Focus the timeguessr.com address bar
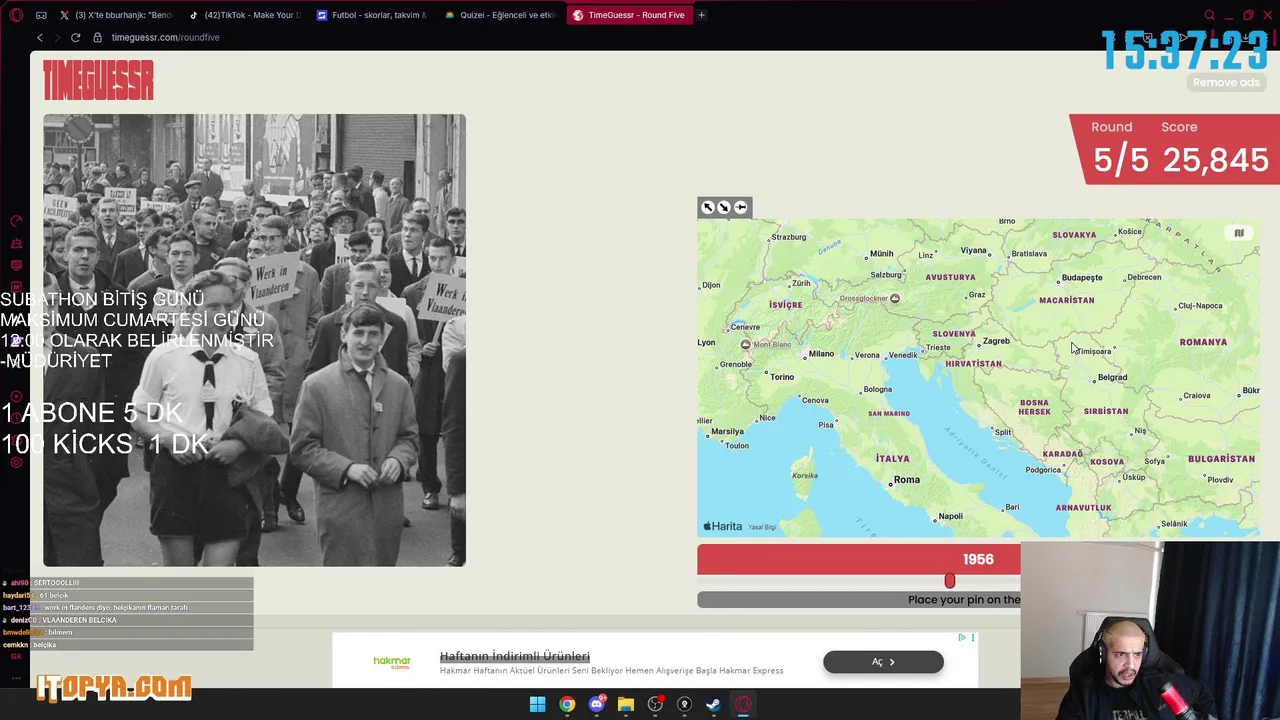Viewport: 1280px width, 720px height. [x=165, y=37]
